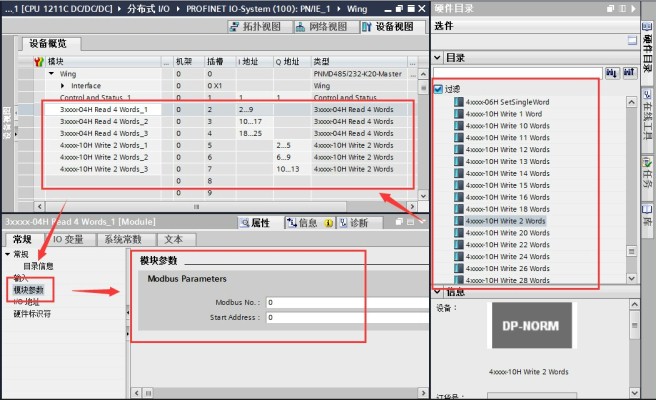Toggle the 过滤 filter checkbox

[440, 89]
